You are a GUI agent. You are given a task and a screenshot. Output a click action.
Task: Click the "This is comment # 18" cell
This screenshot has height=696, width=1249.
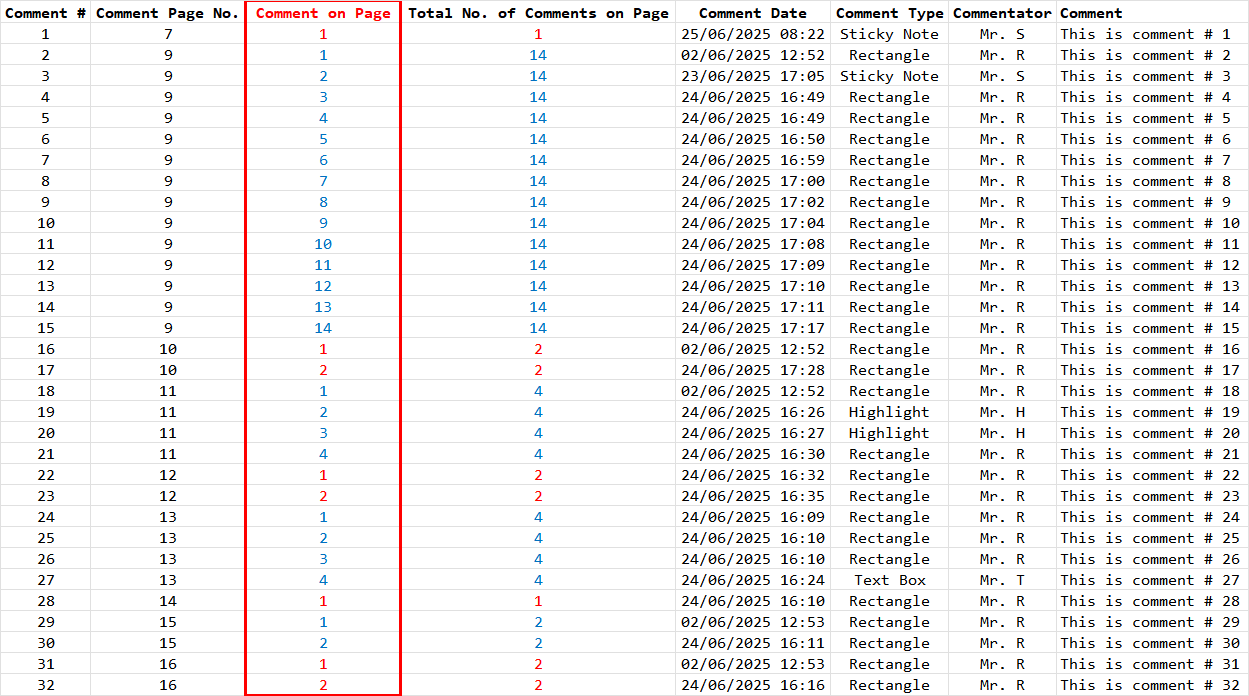pyautogui.click(x=1150, y=391)
